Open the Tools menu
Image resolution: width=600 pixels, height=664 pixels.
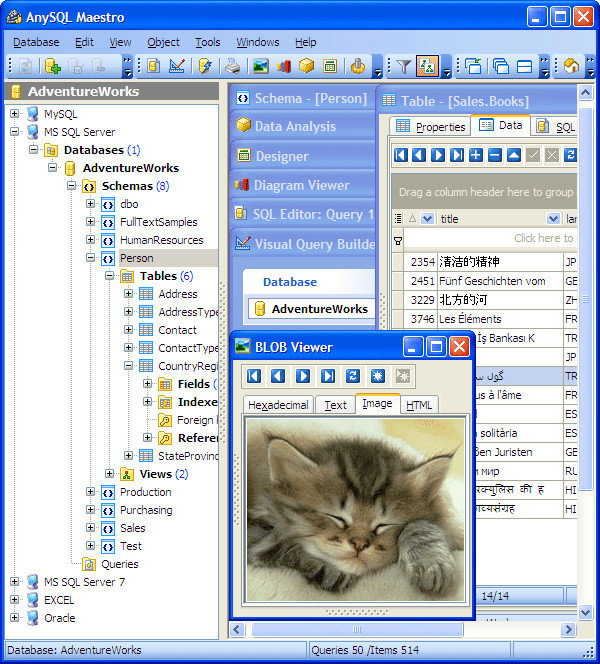(207, 42)
